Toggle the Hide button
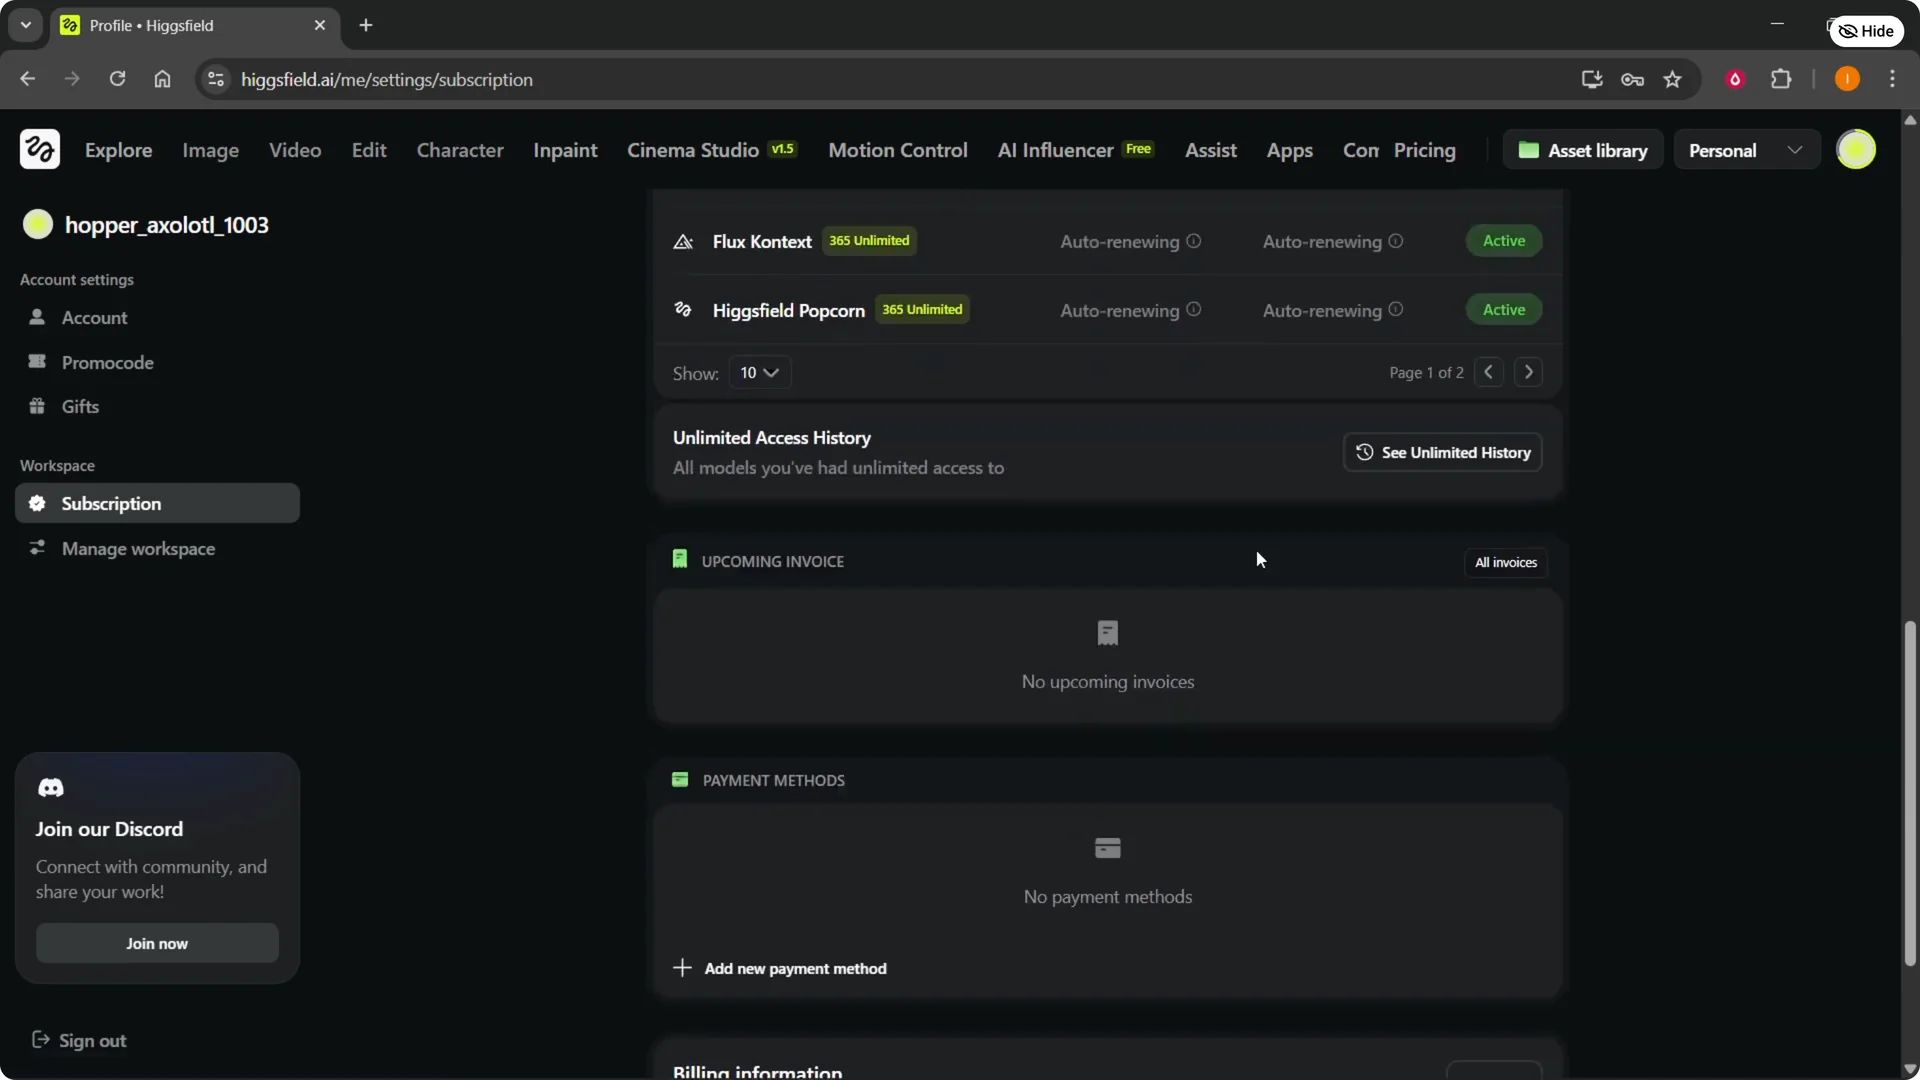 [x=1866, y=31]
